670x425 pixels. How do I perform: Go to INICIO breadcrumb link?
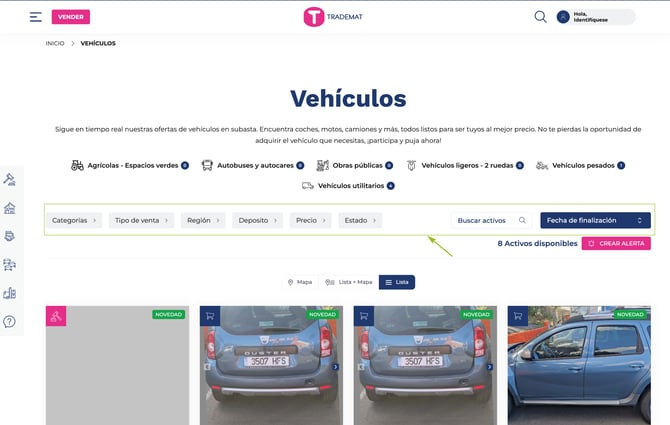[55, 44]
